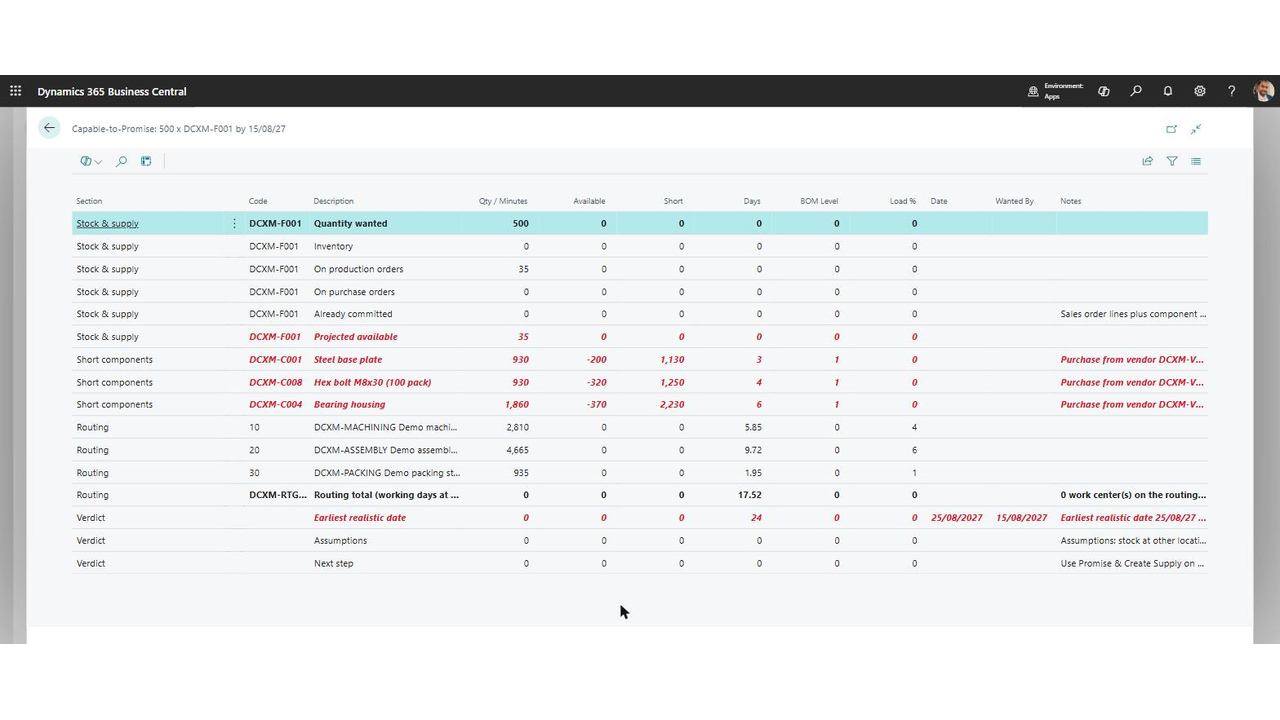1280x720 pixels.
Task: Click code DCXM-C001 in Short components
Action: 275,359
